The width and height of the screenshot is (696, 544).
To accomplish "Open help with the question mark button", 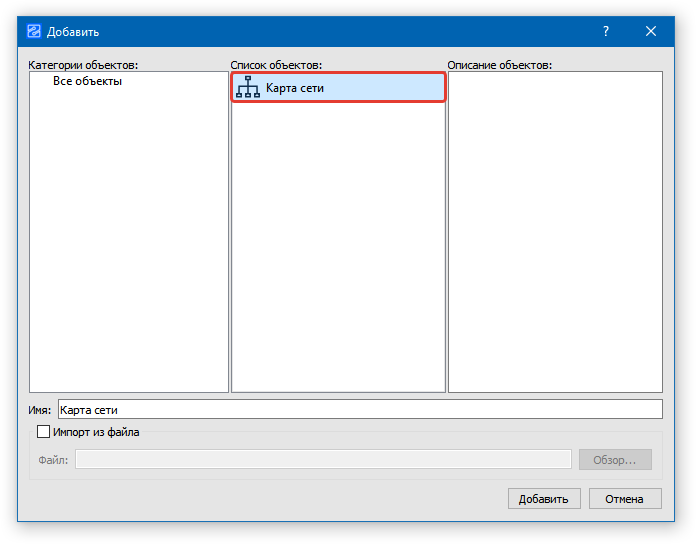I will click(605, 32).
